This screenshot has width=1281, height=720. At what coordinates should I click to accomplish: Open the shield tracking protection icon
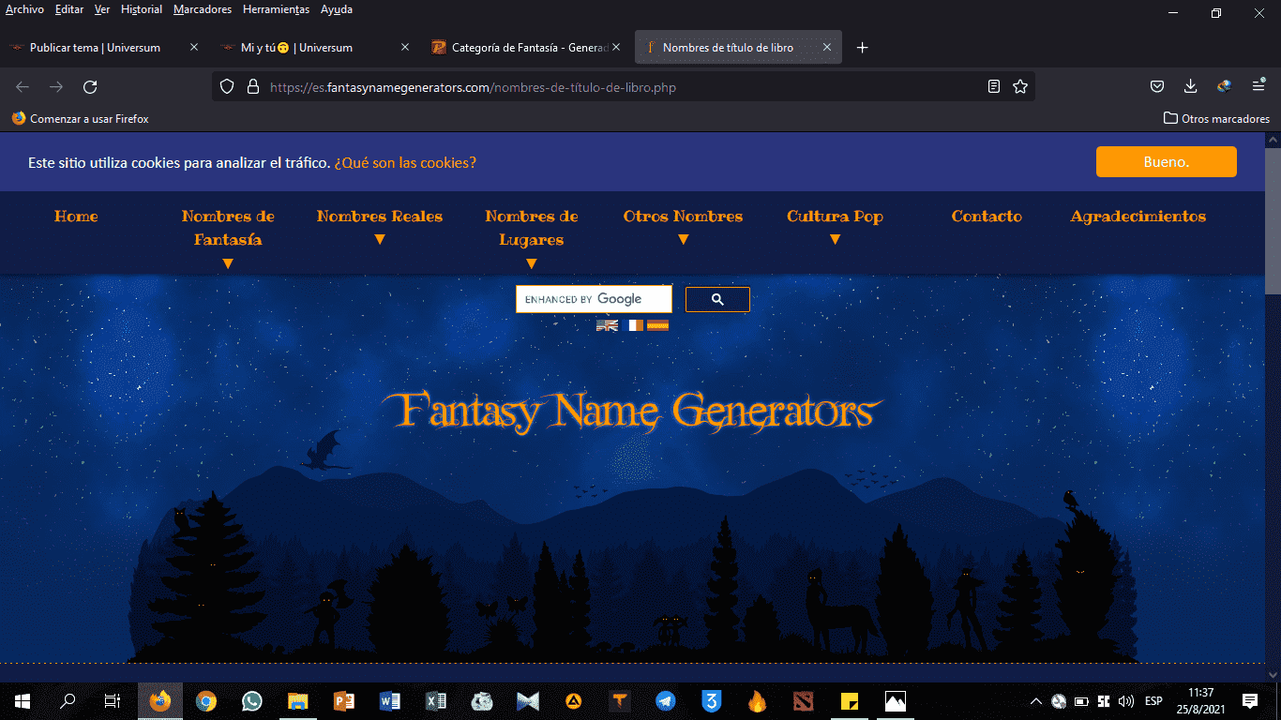[x=227, y=87]
